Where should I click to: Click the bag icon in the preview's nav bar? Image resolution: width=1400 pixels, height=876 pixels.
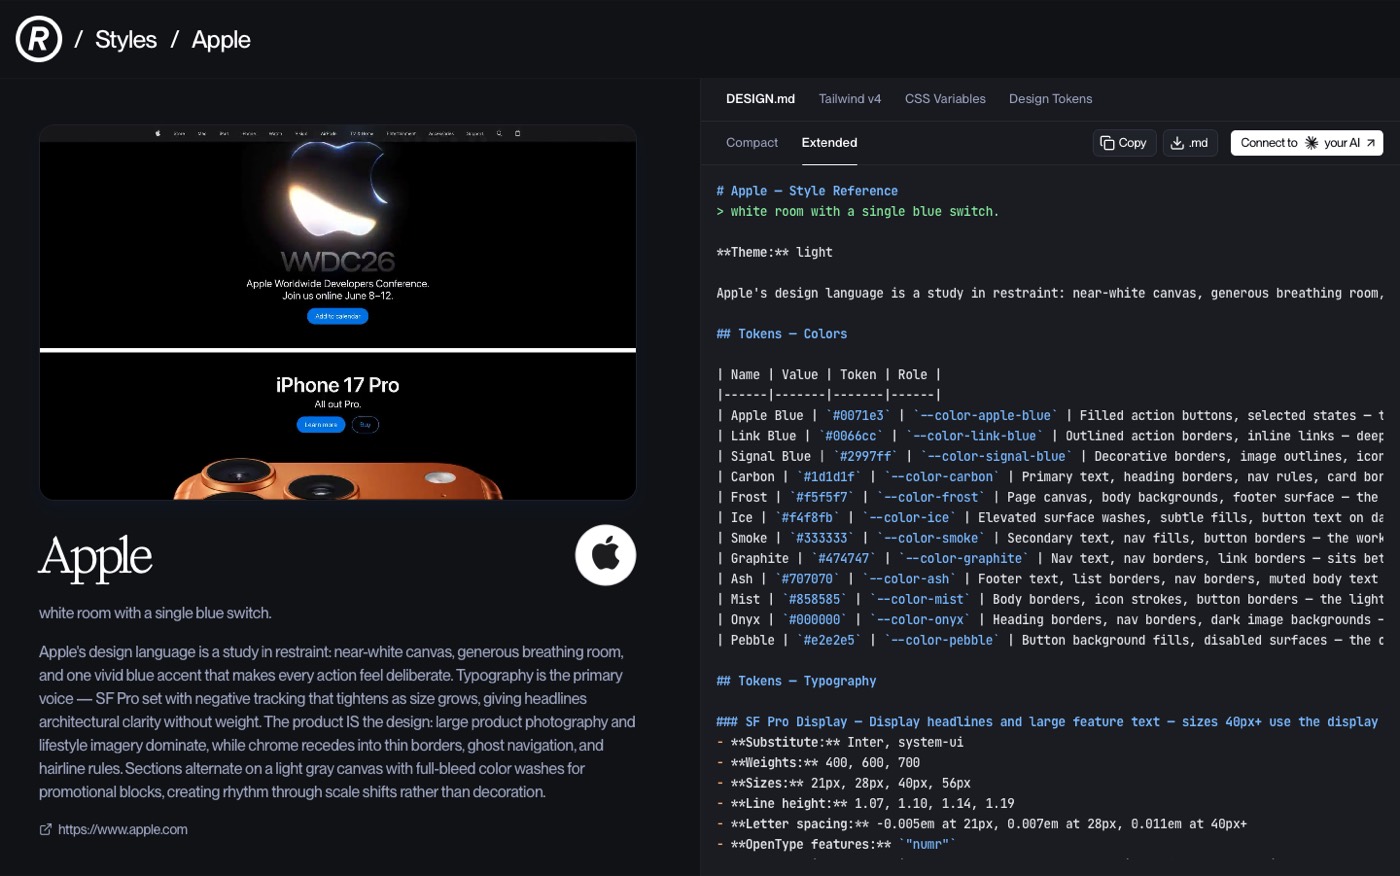pos(517,133)
